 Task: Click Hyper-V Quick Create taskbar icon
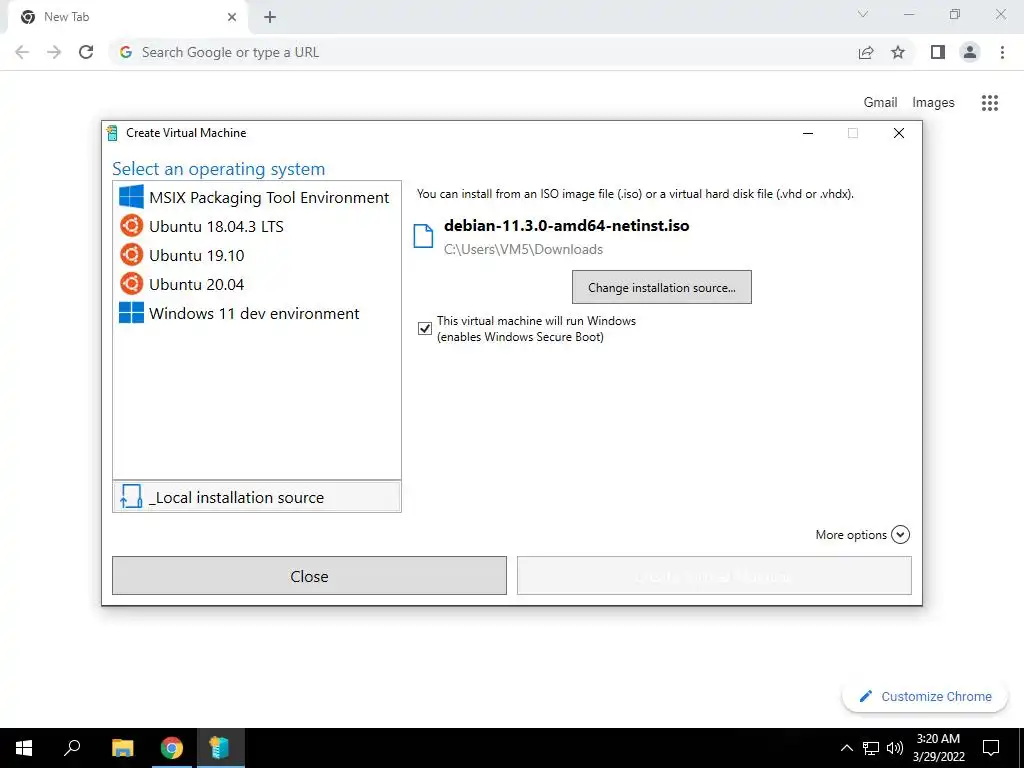coord(221,748)
